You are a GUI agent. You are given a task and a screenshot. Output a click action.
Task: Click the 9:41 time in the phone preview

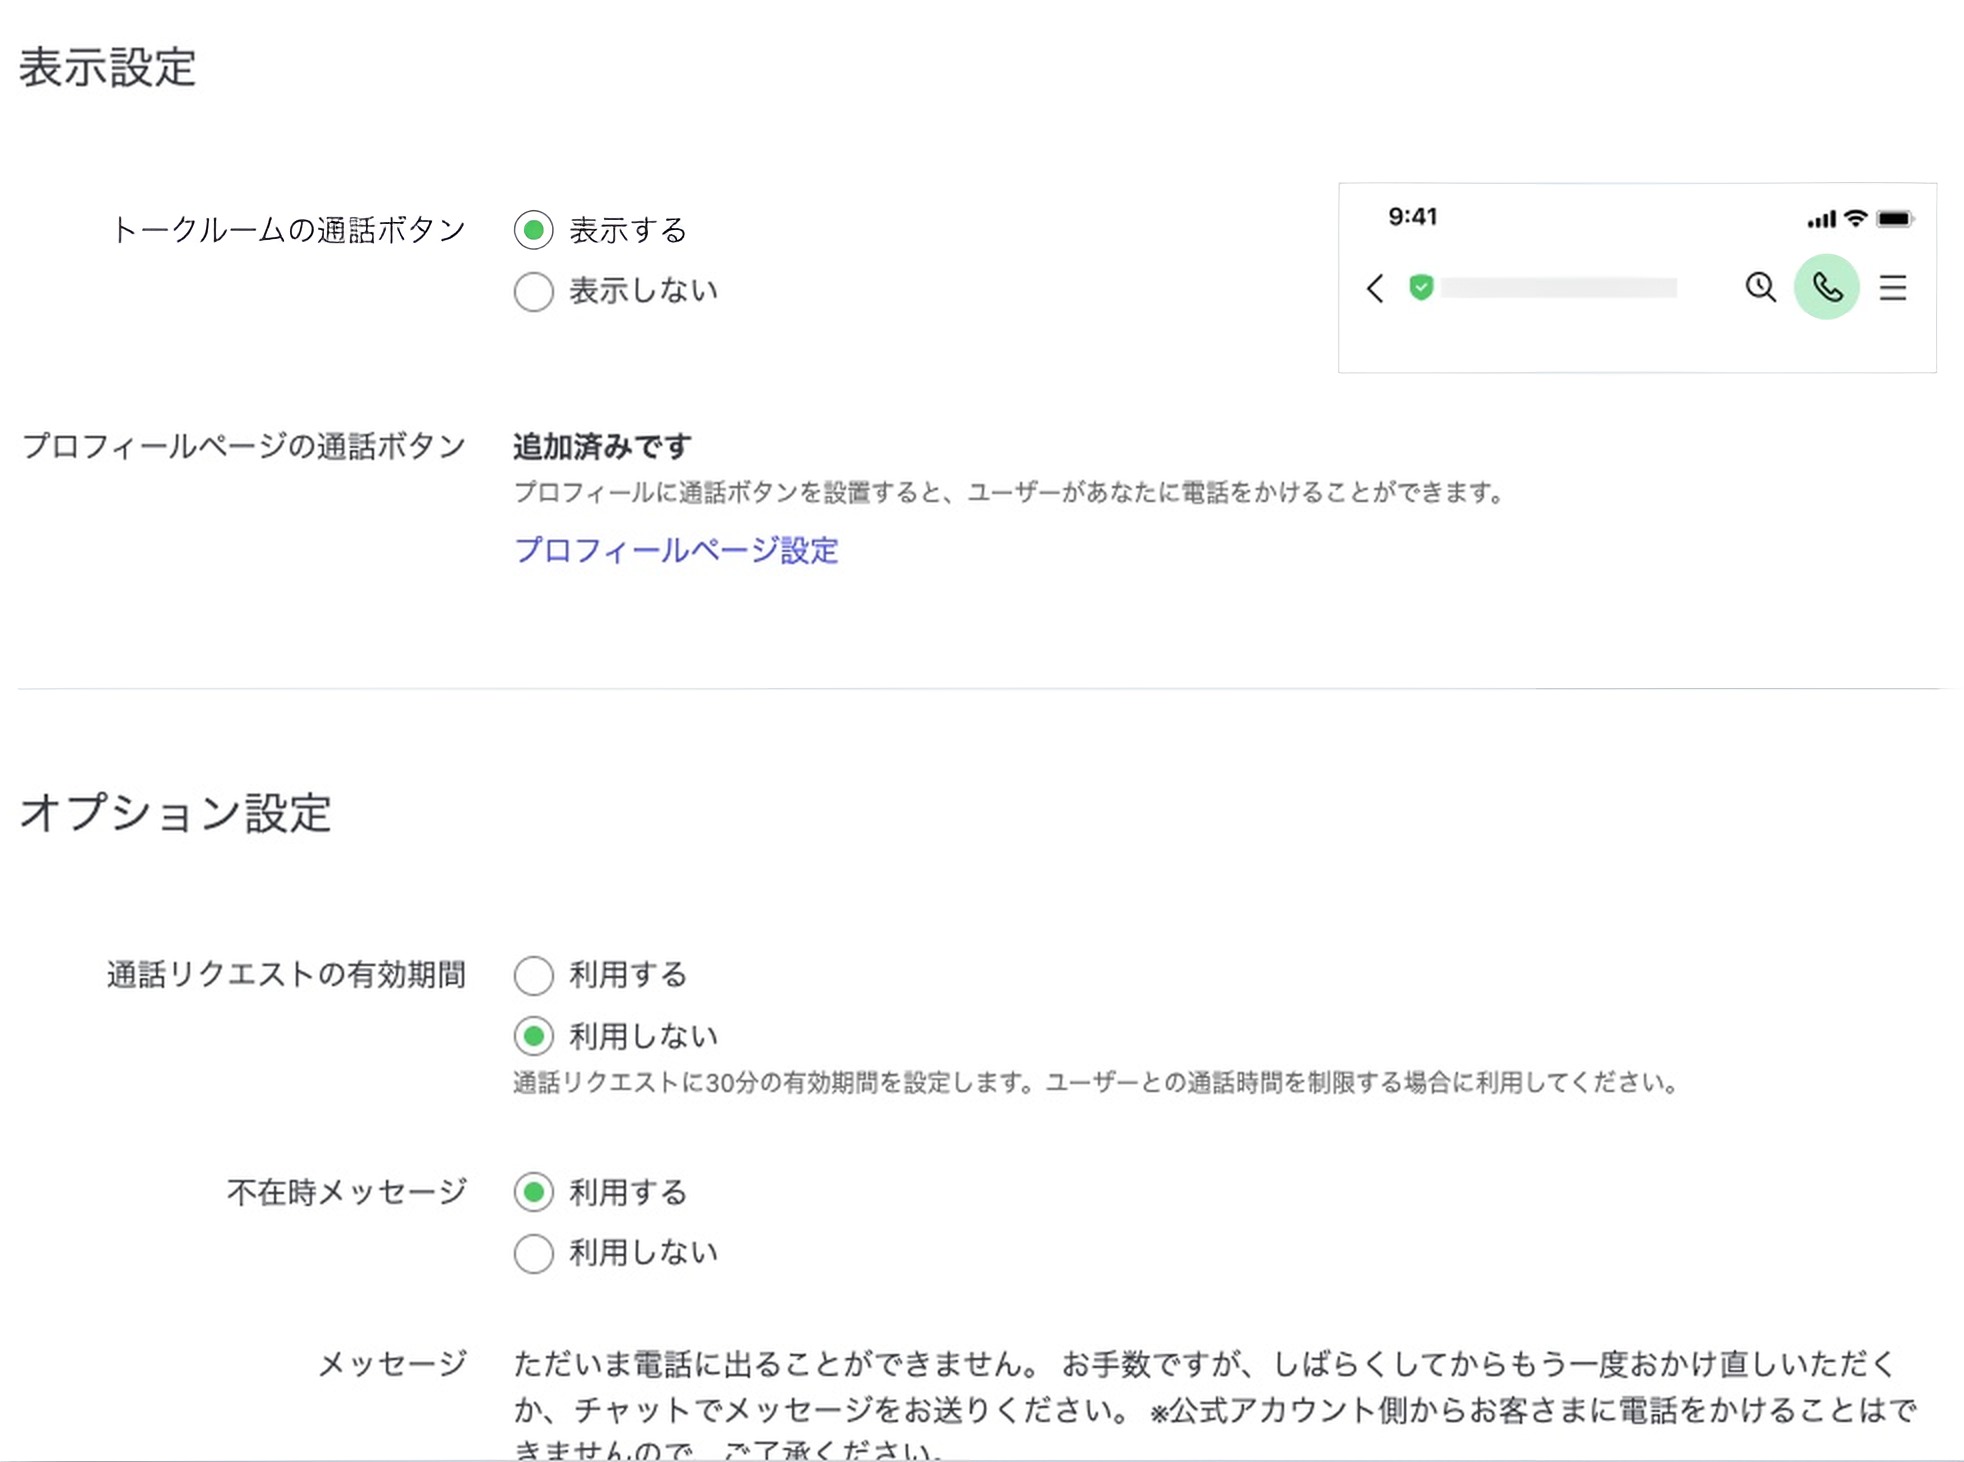pyautogui.click(x=1412, y=216)
